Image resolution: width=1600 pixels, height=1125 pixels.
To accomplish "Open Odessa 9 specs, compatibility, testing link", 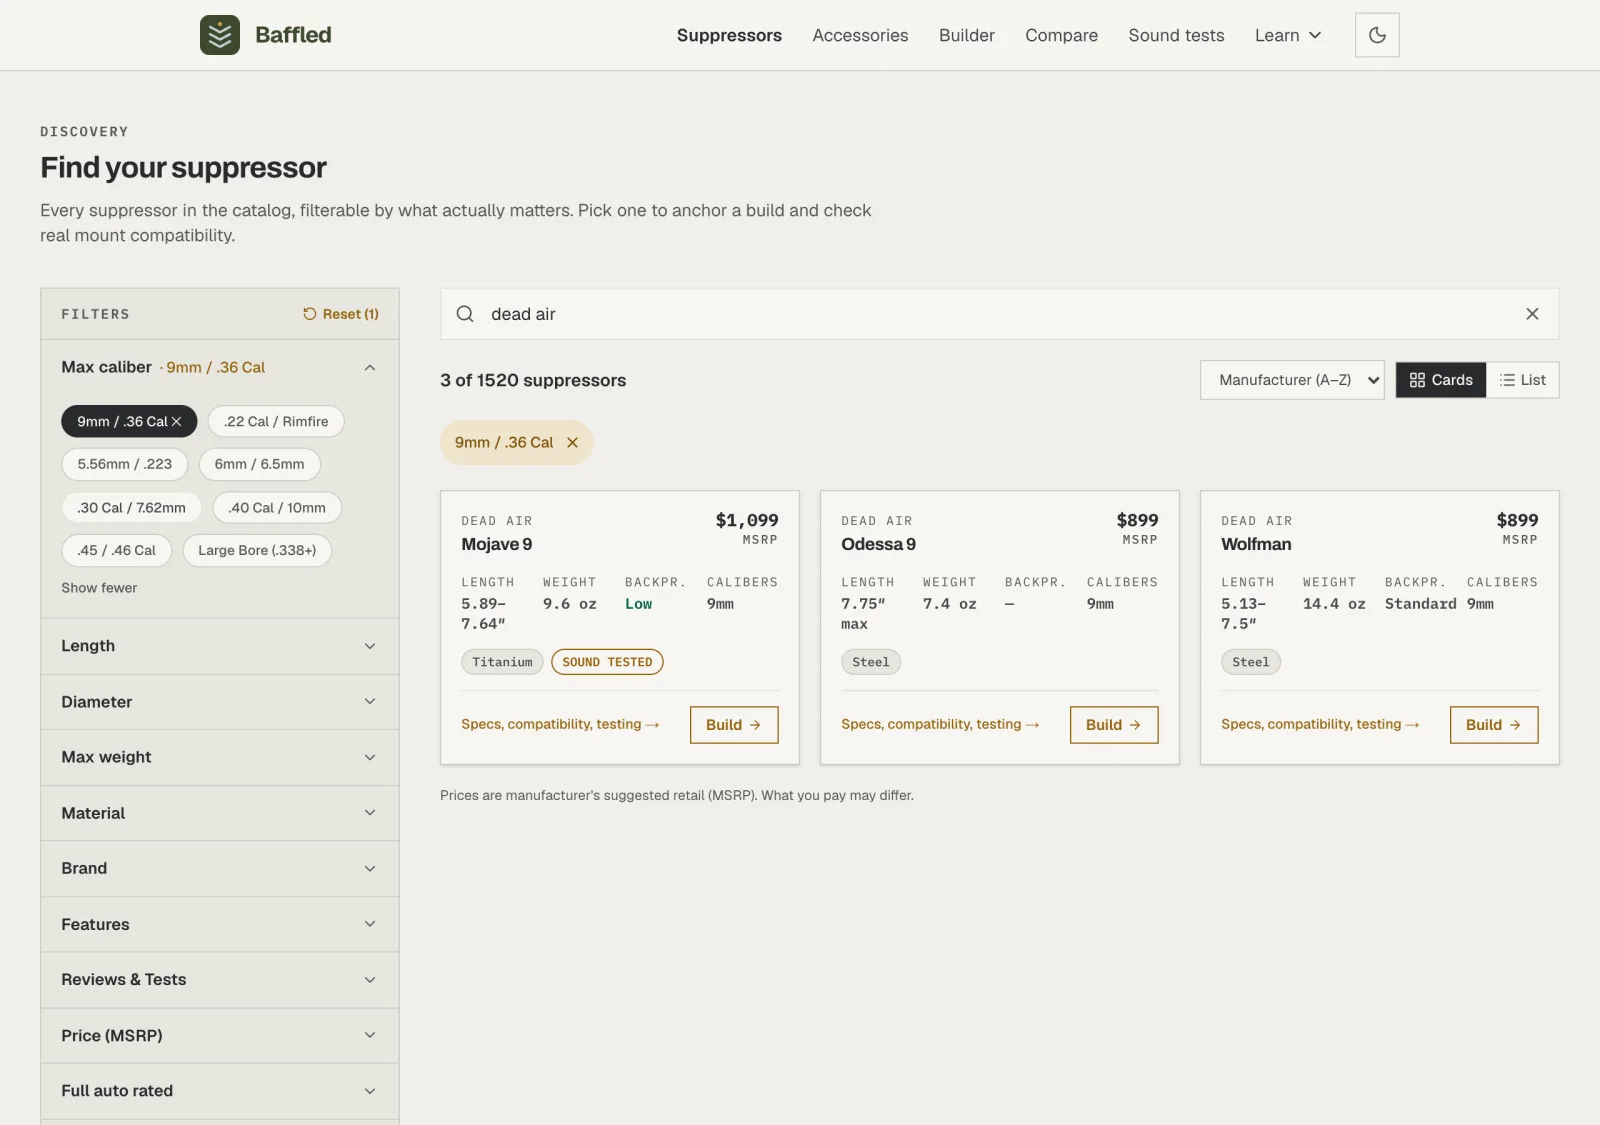I will [940, 725].
